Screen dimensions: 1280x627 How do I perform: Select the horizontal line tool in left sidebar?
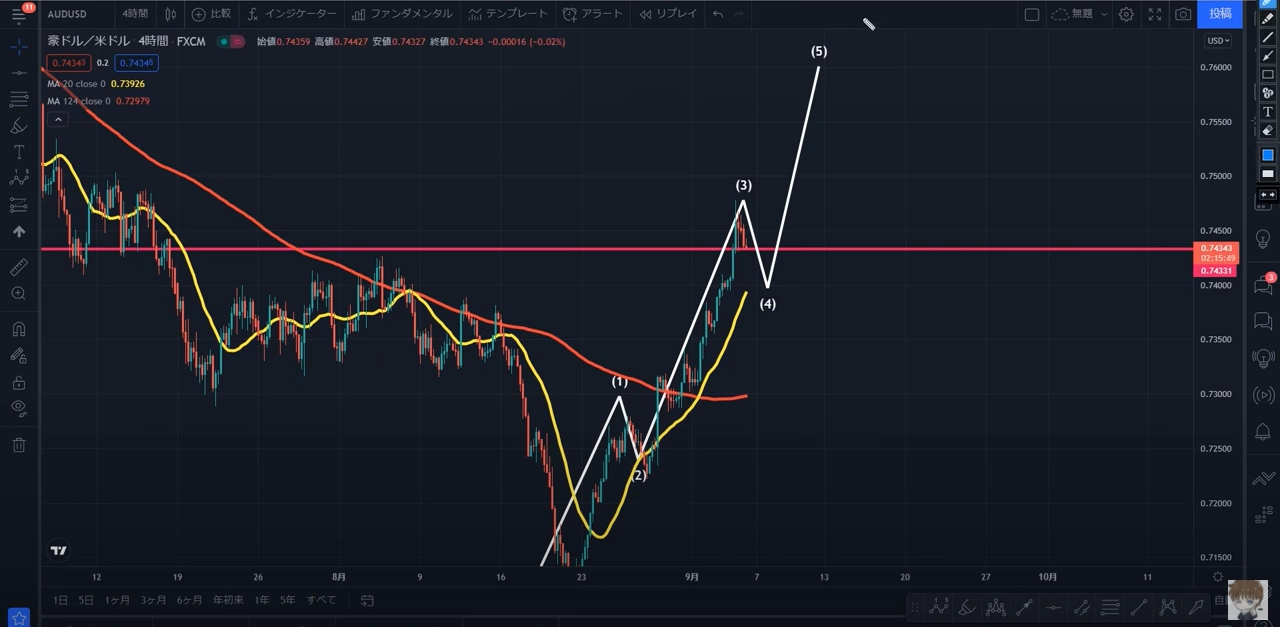(x=18, y=73)
